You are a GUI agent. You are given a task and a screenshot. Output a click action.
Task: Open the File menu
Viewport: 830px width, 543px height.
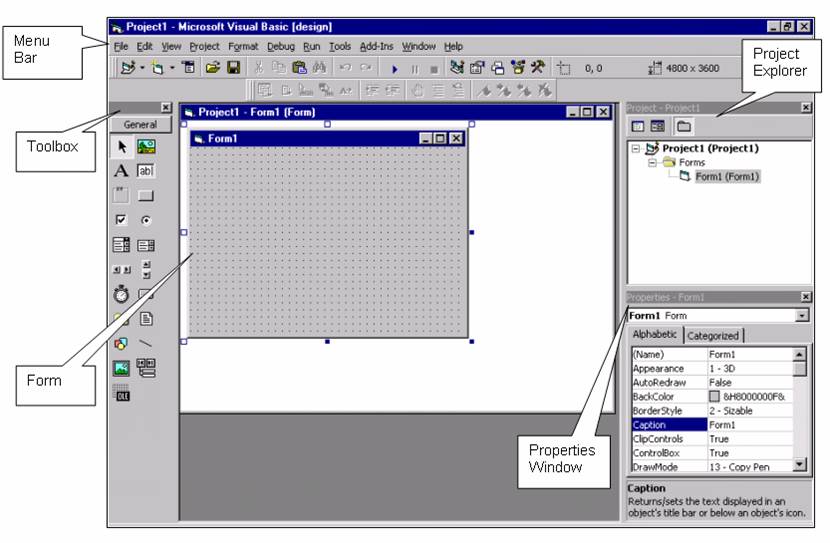click(121, 47)
